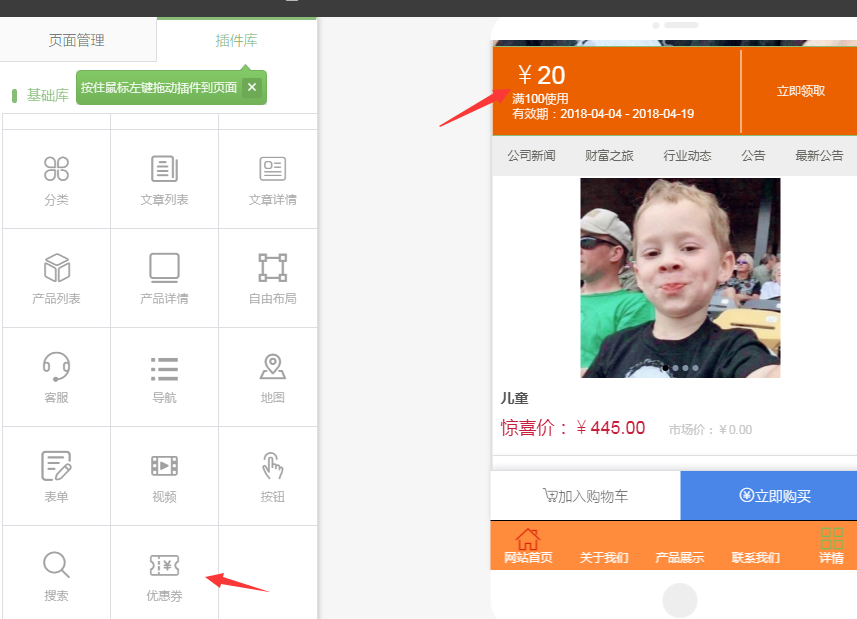Click the child product photo

tap(680, 277)
